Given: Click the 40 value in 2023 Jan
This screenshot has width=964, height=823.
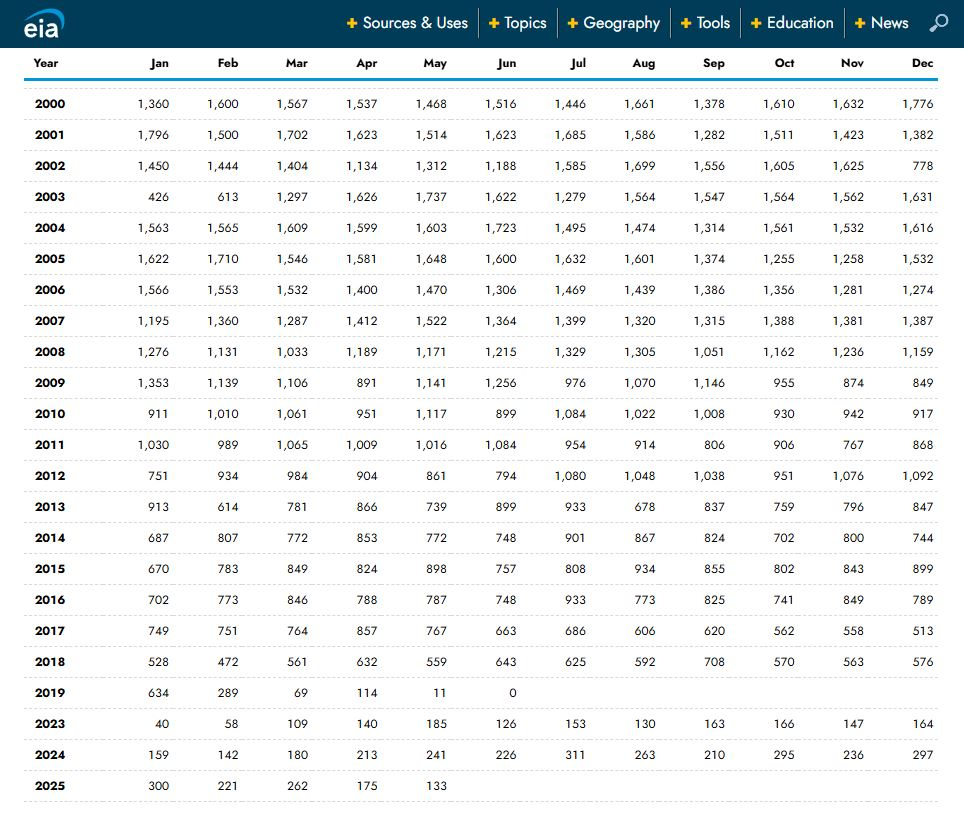Looking at the screenshot, I should 162,724.
